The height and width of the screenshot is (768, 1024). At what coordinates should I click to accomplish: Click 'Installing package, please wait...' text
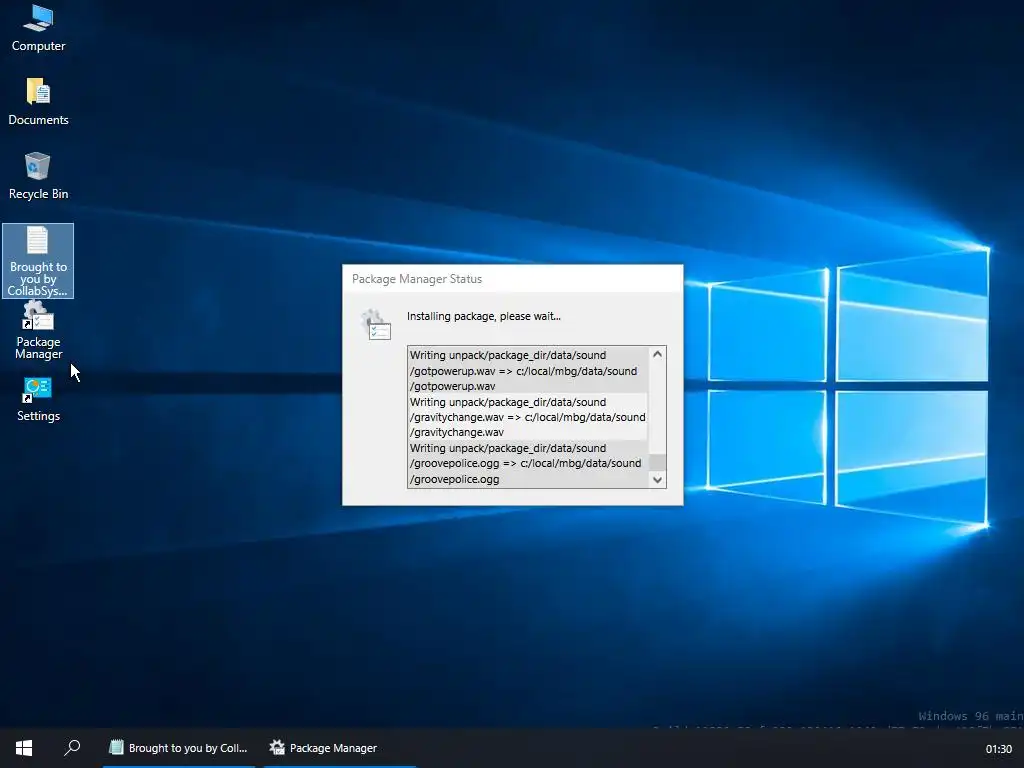click(x=484, y=316)
